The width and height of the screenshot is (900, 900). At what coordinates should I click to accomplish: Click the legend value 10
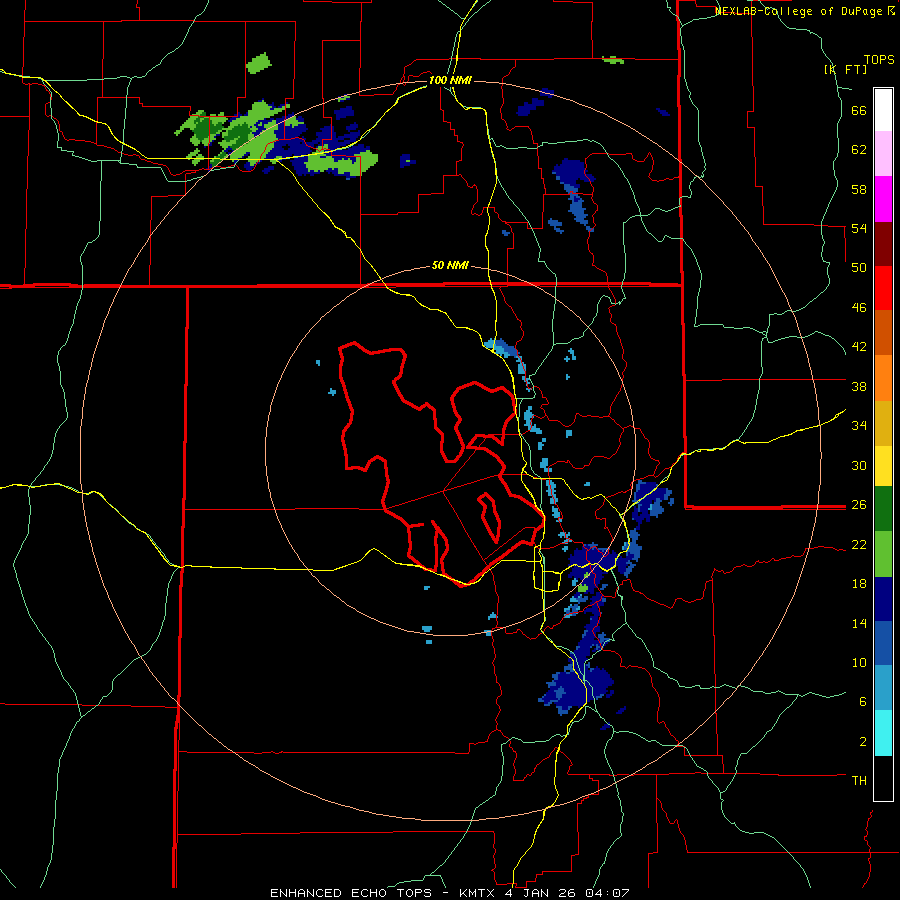pyautogui.click(x=859, y=662)
